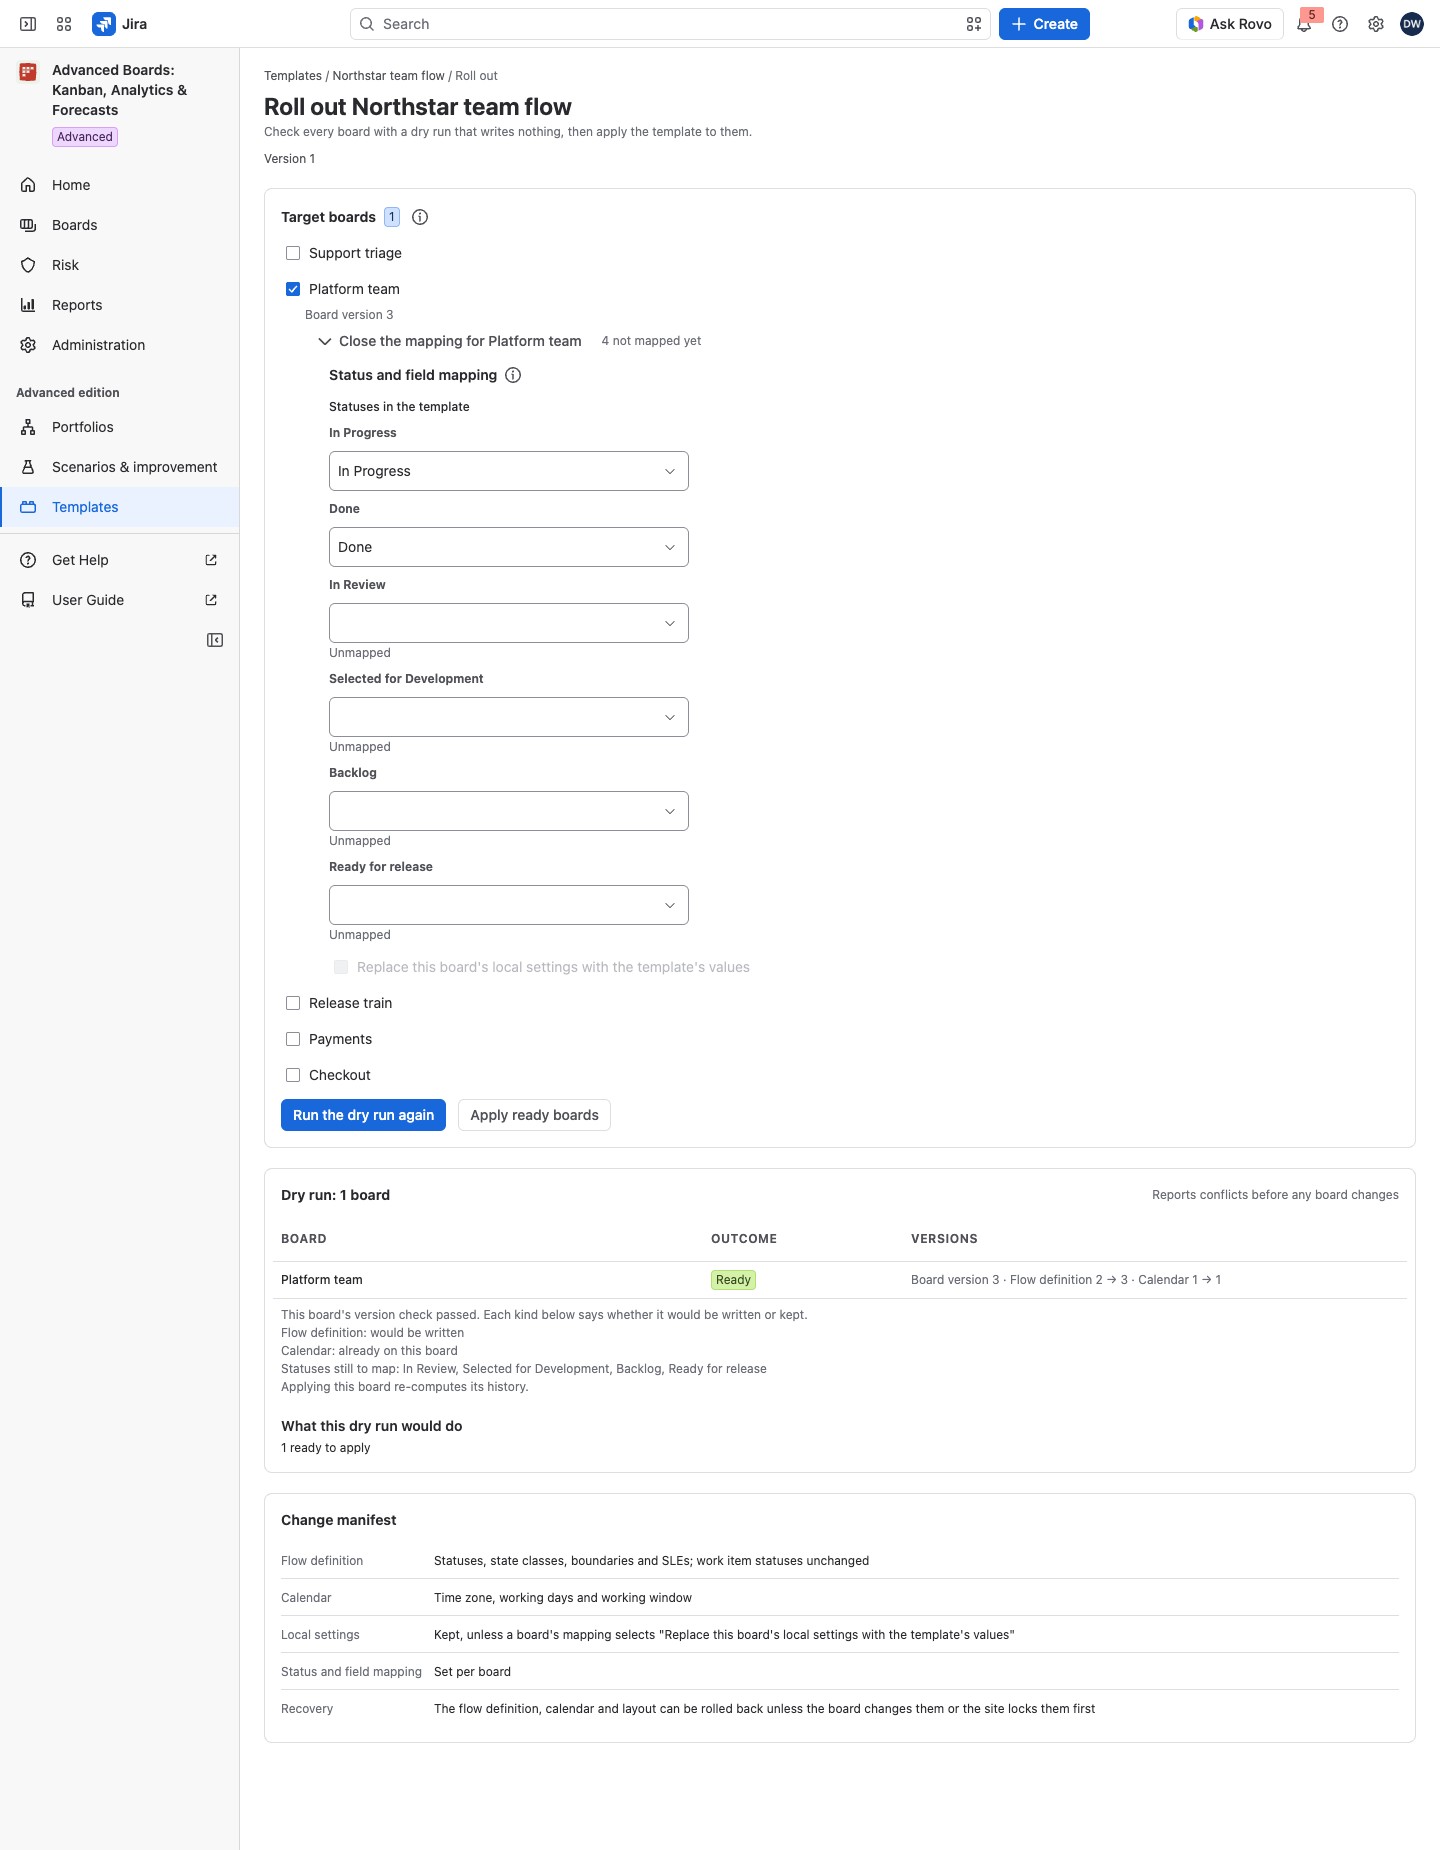Click the external link icon beside Get Help
Image resolution: width=1440 pixels, height=1850 pixels.
[x=211, y=560]
